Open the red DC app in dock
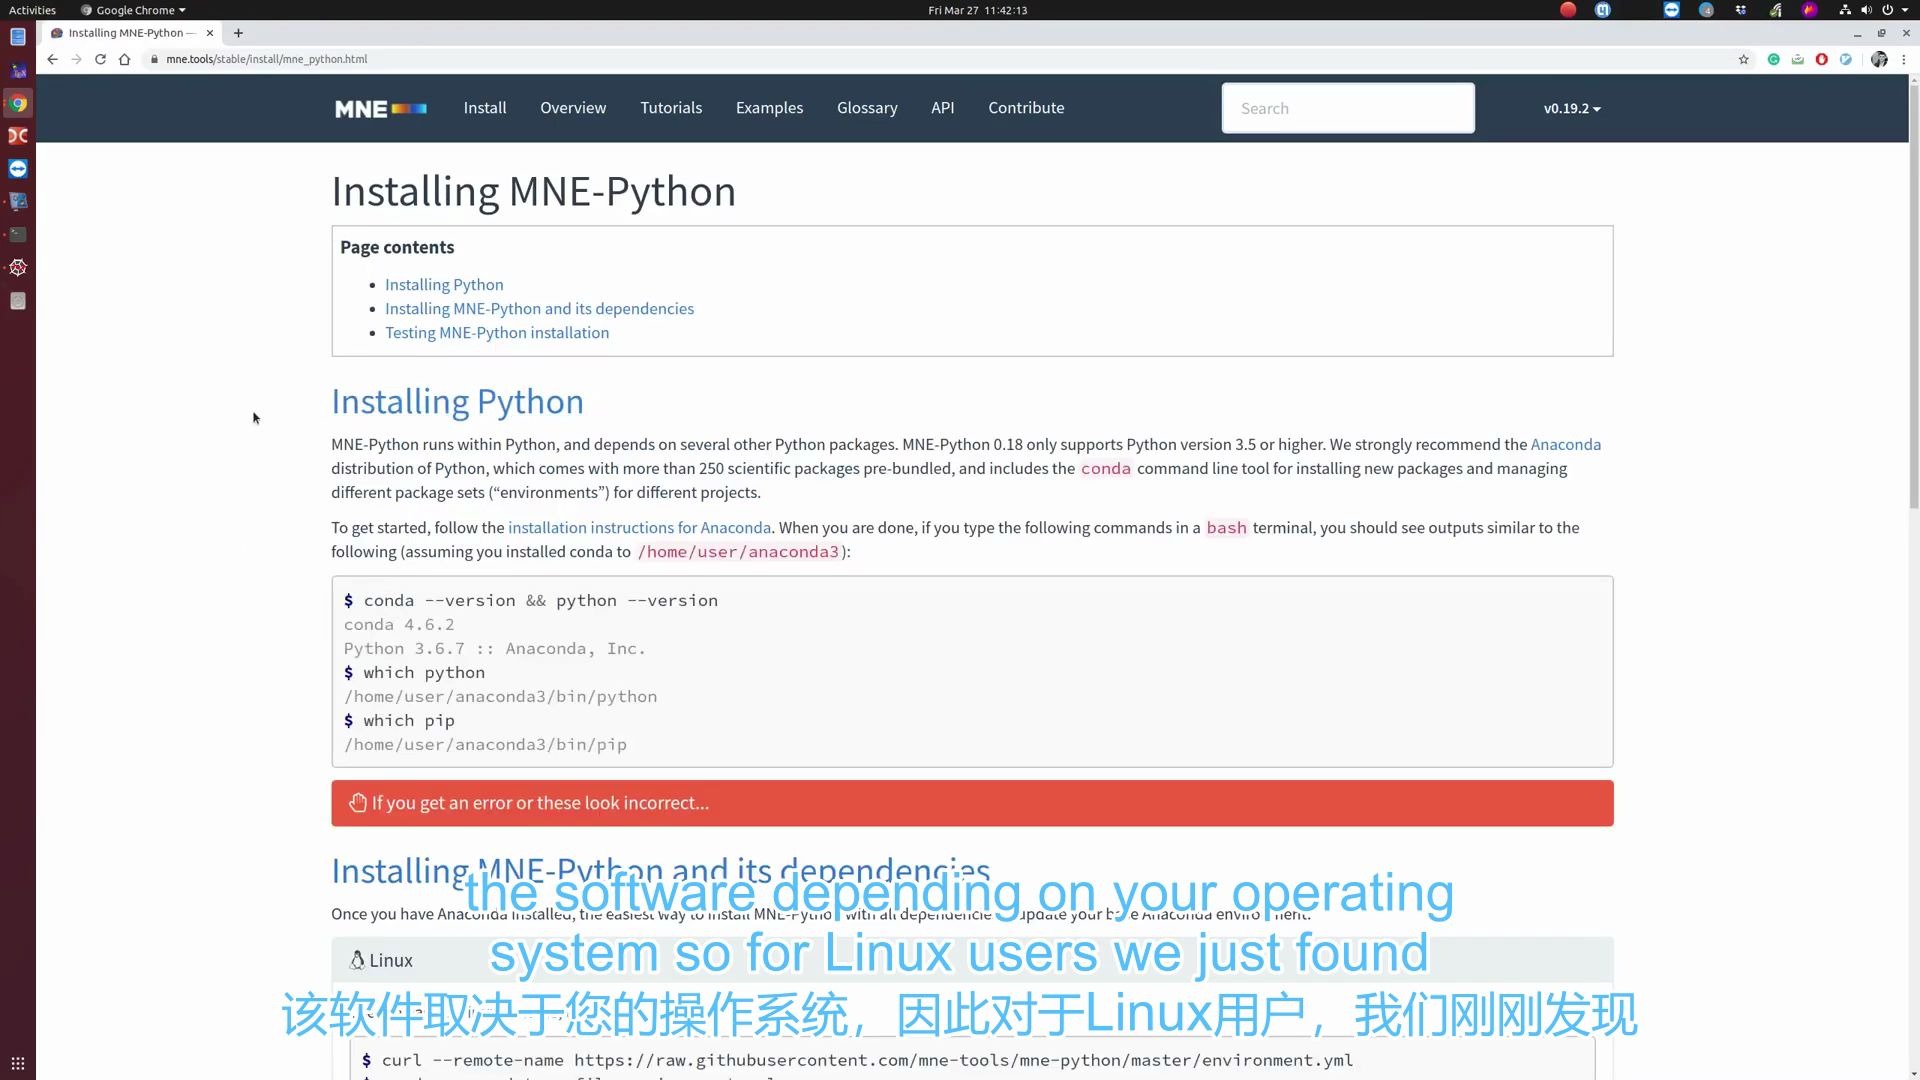 pos(18,136)
